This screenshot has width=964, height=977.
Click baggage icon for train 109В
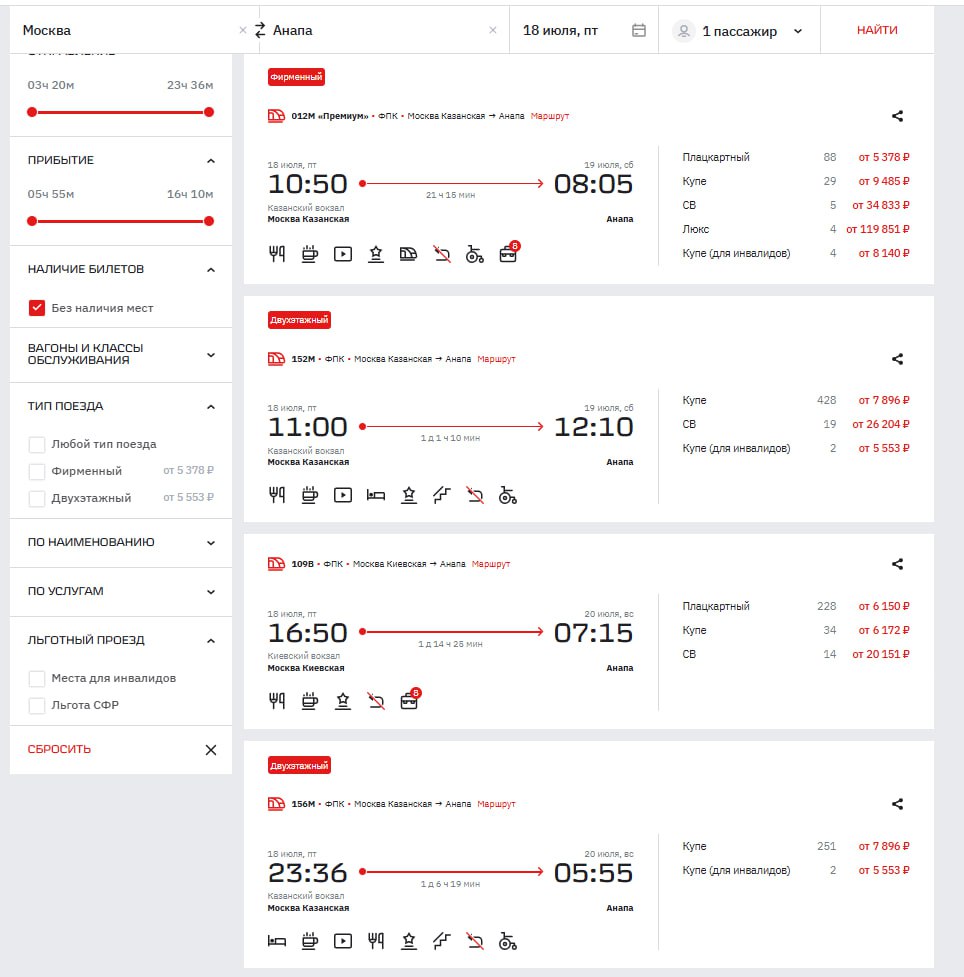tap(409, 701)
